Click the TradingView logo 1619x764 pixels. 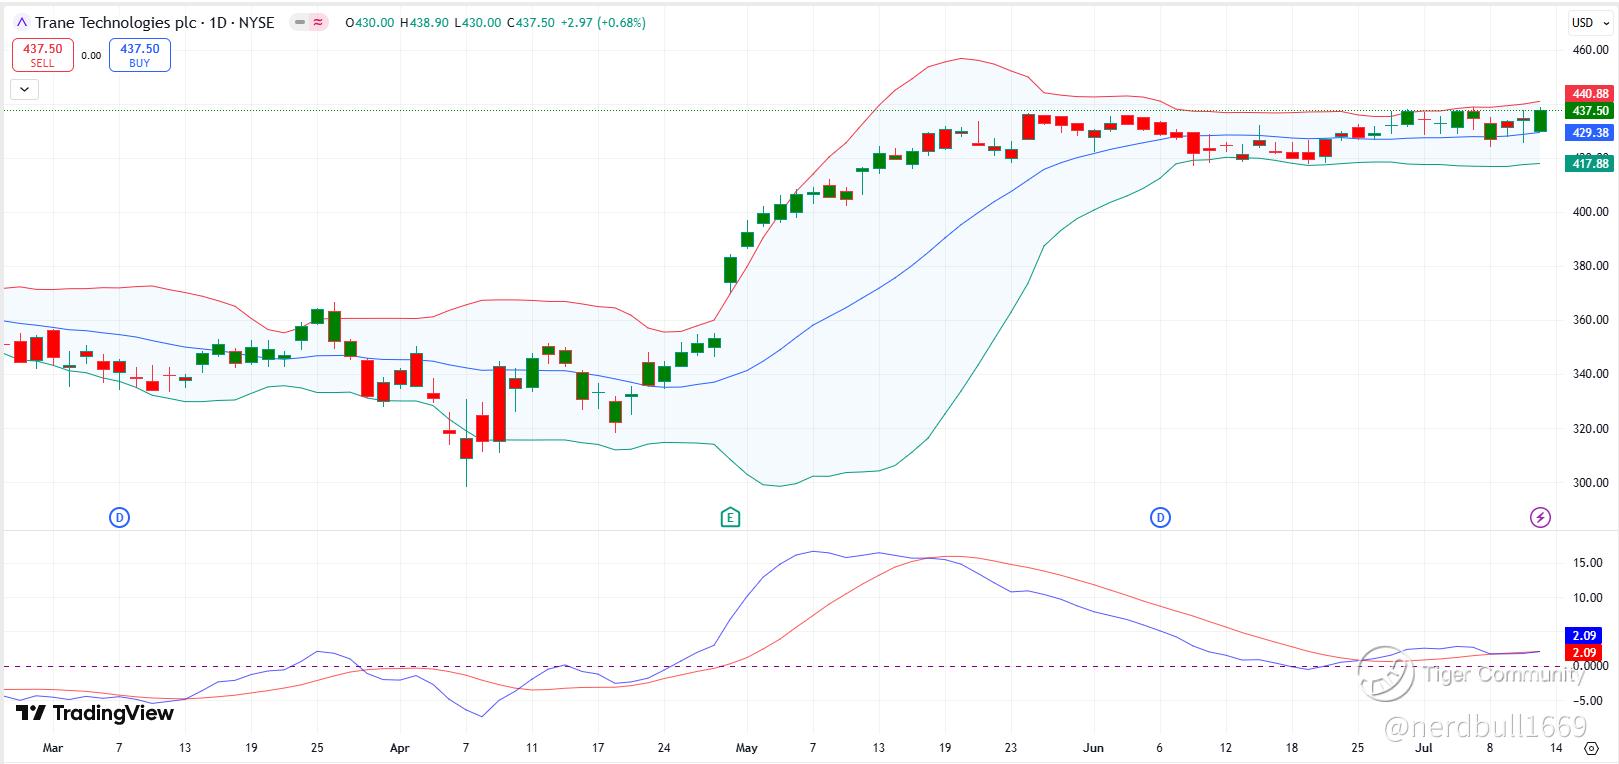tap(95, 713)
